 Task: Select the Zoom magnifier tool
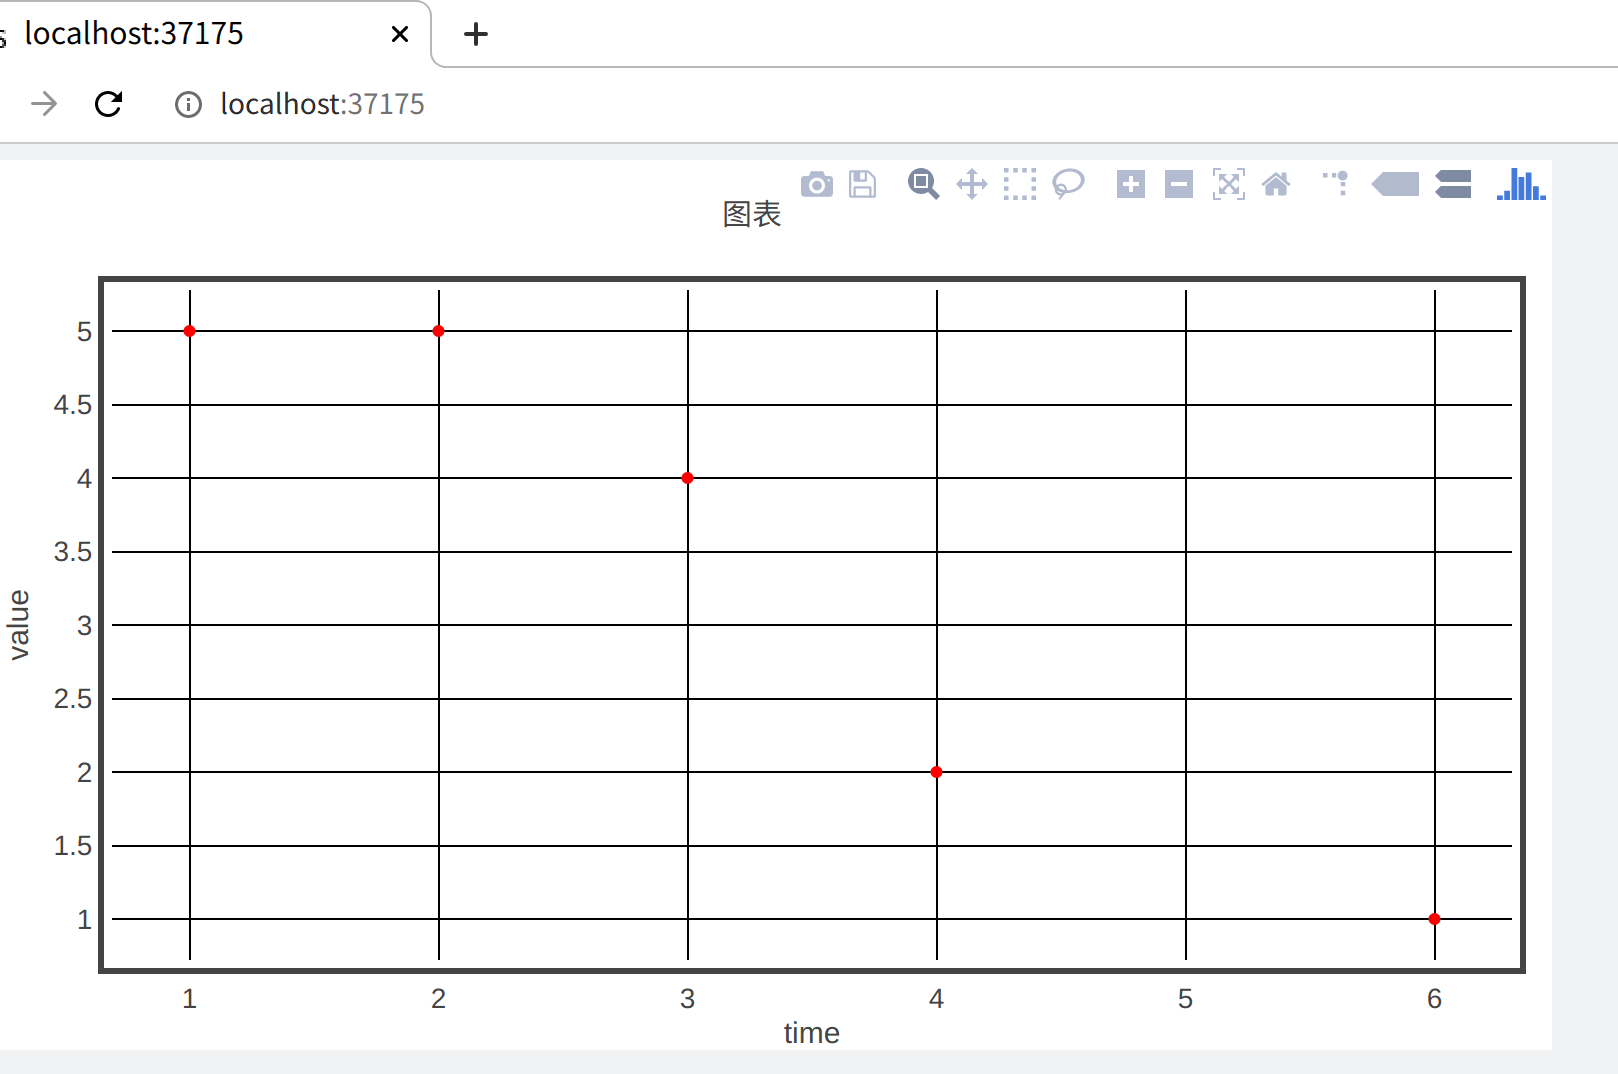[x=923, y=185]
